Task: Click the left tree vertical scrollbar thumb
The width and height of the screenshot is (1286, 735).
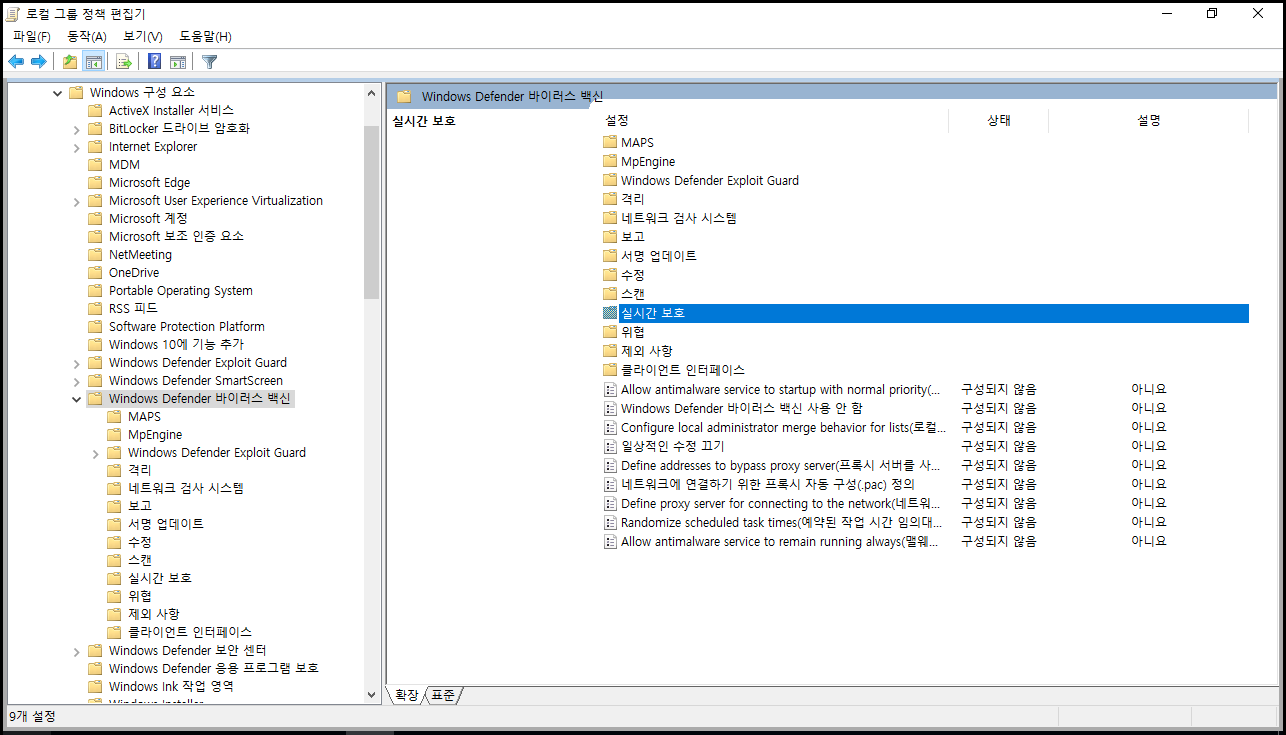Action: tap(372, 212)
